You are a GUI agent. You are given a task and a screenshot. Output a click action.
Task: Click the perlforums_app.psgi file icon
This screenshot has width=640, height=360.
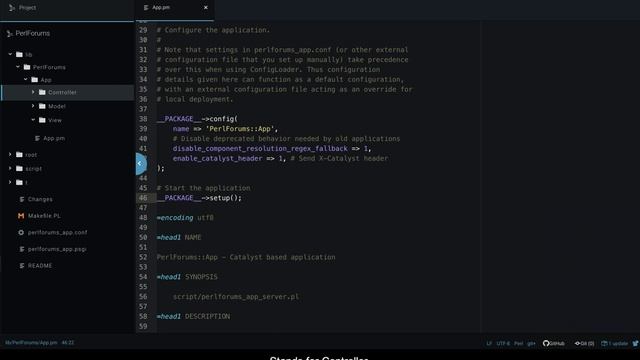pyautogui.click(x=22, y=249)
